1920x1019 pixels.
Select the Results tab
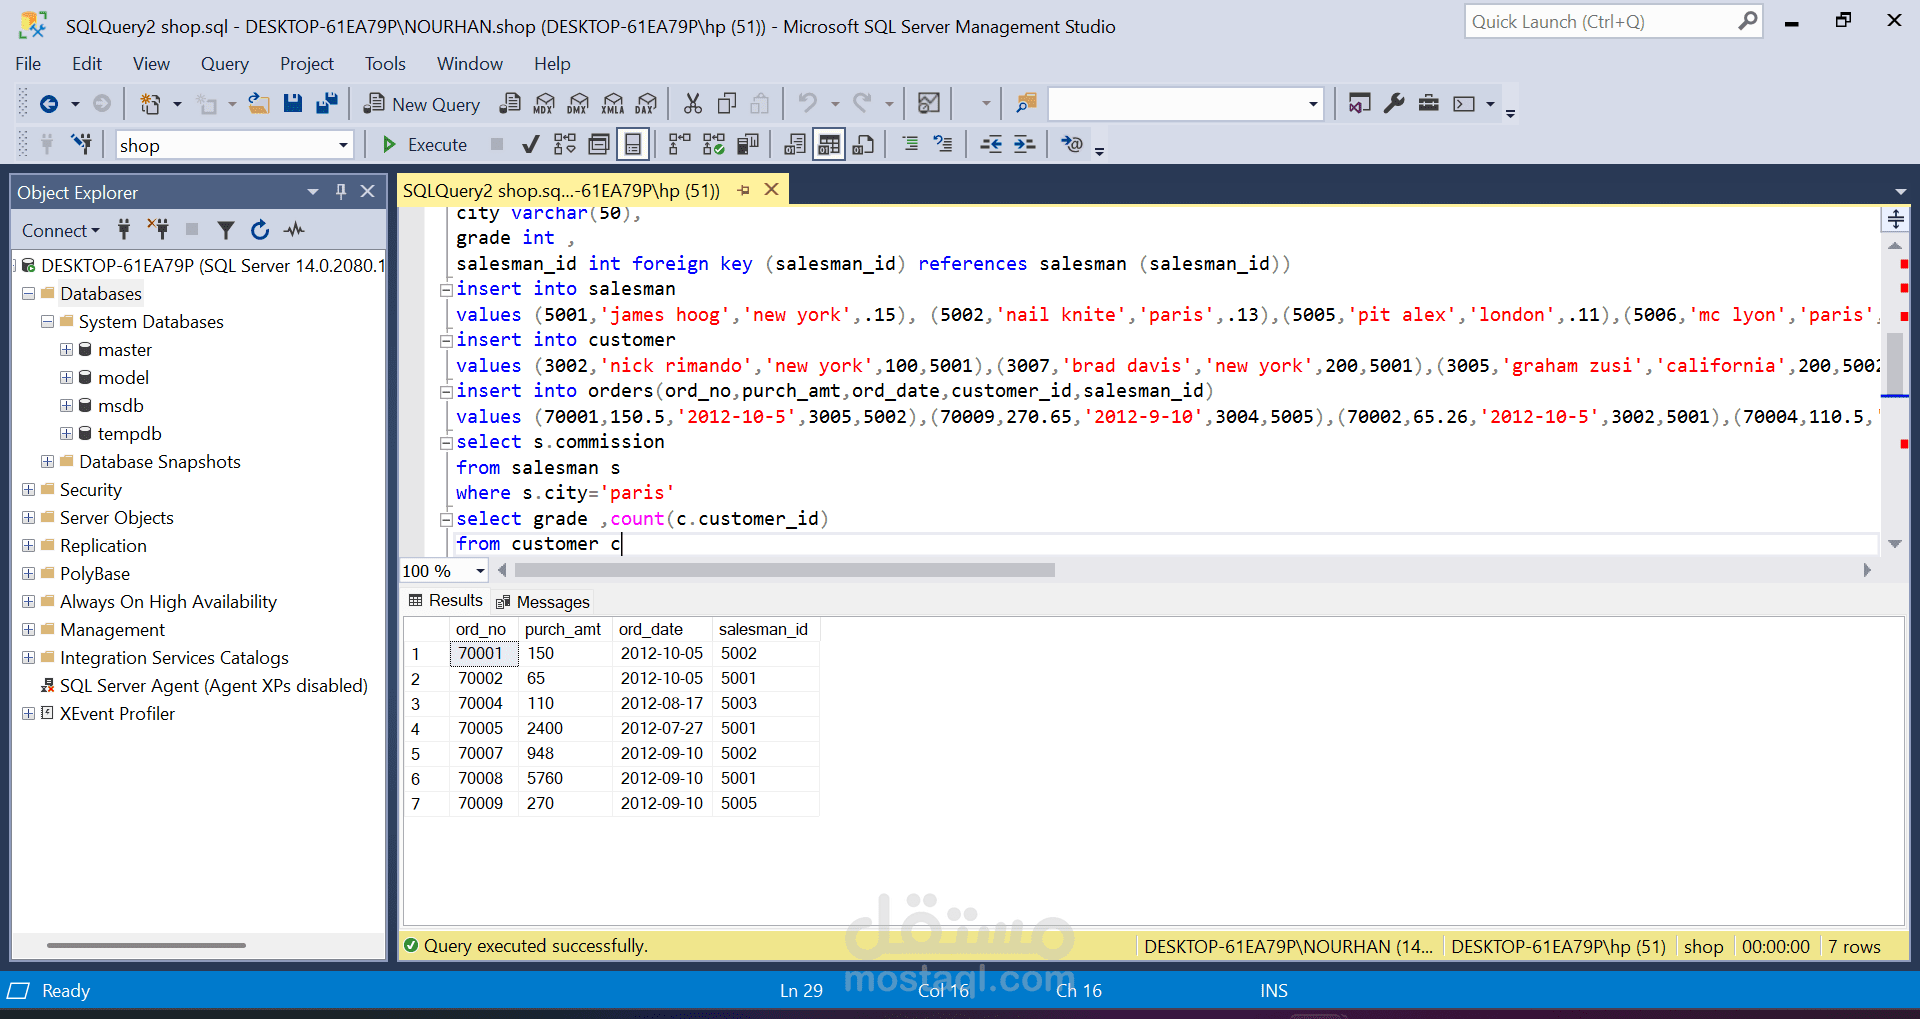(446, 601)
